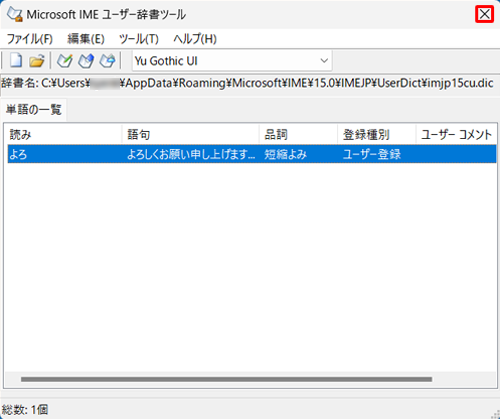This screenshot has height=419, width=500.
Task: Click the ユーザー コメント column header
Action: pos(456,135)
